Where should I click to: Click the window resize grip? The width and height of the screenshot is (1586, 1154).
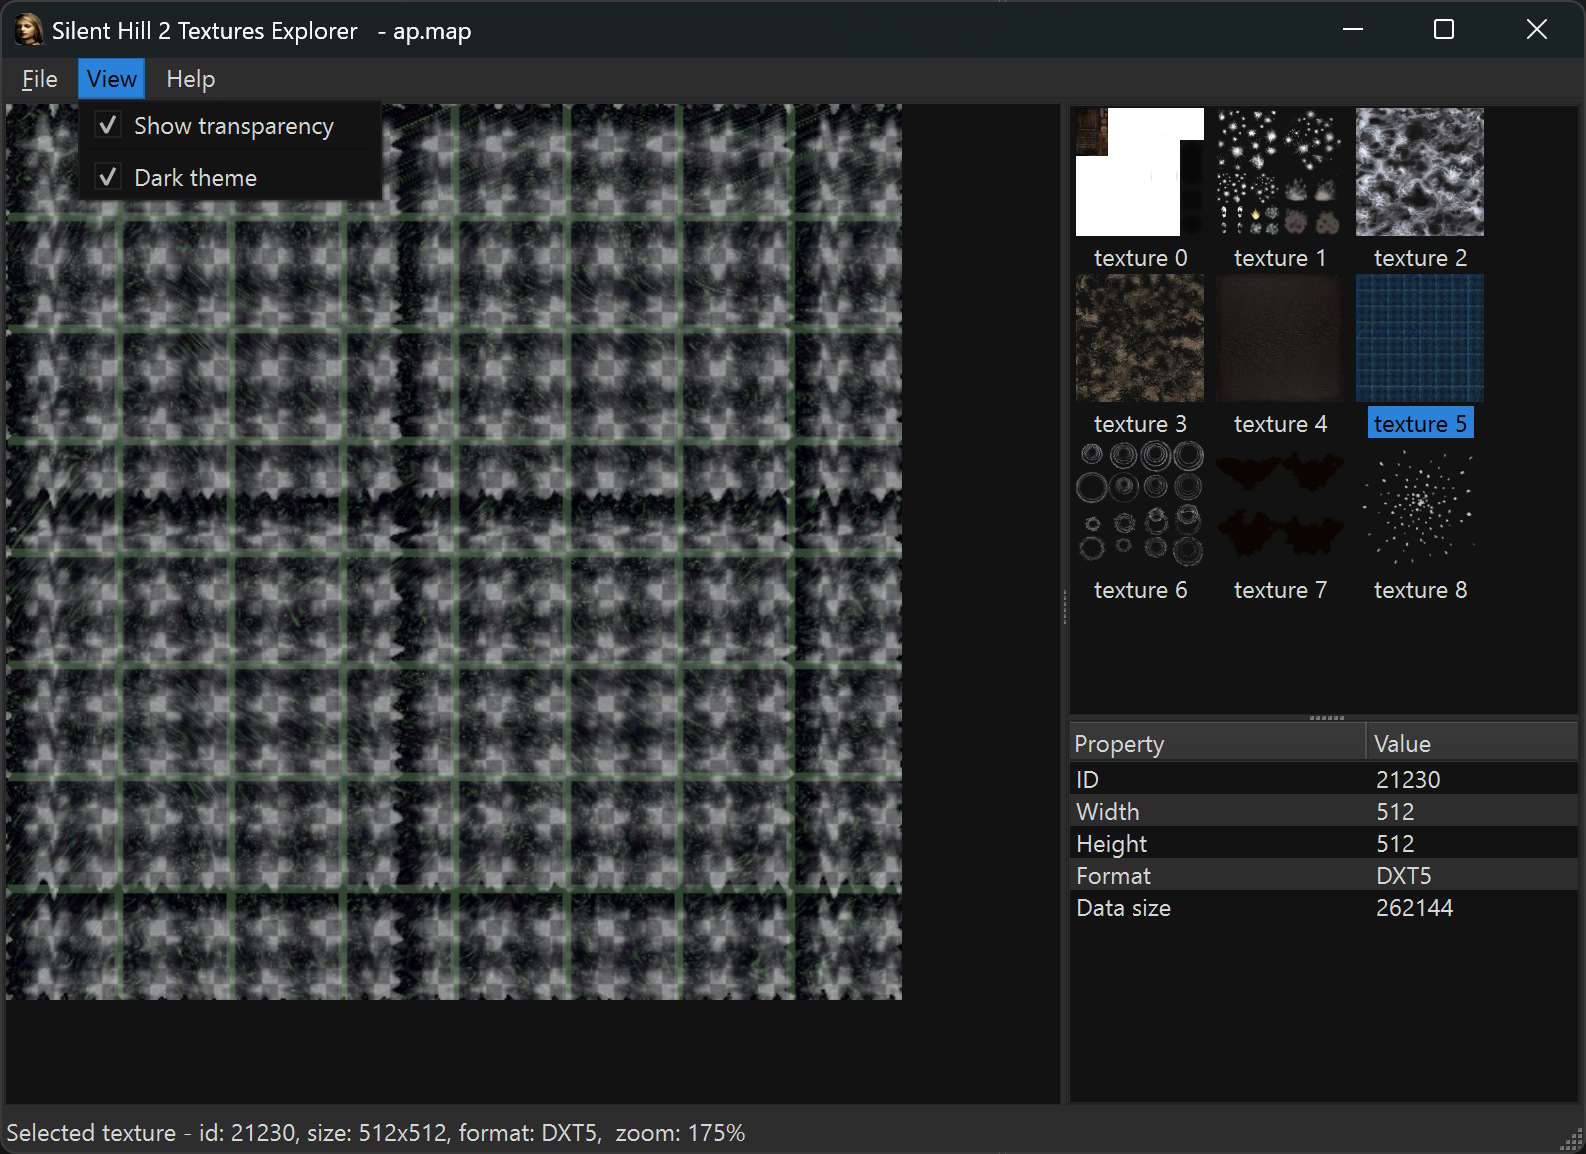(1573, 1140)
